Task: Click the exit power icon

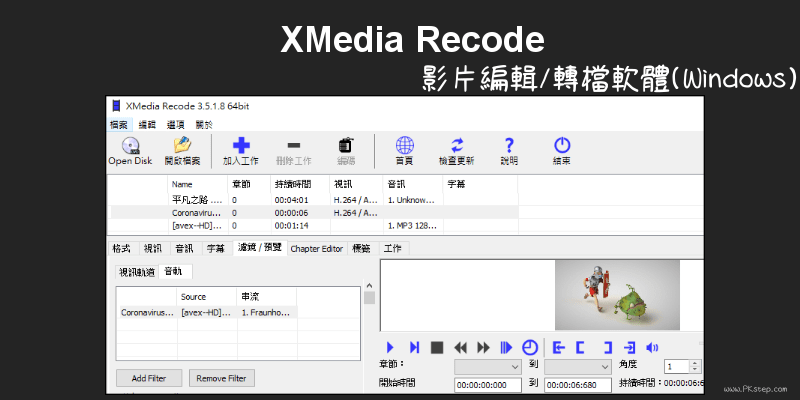Action: pyautogui.click(x=562, y=145)
